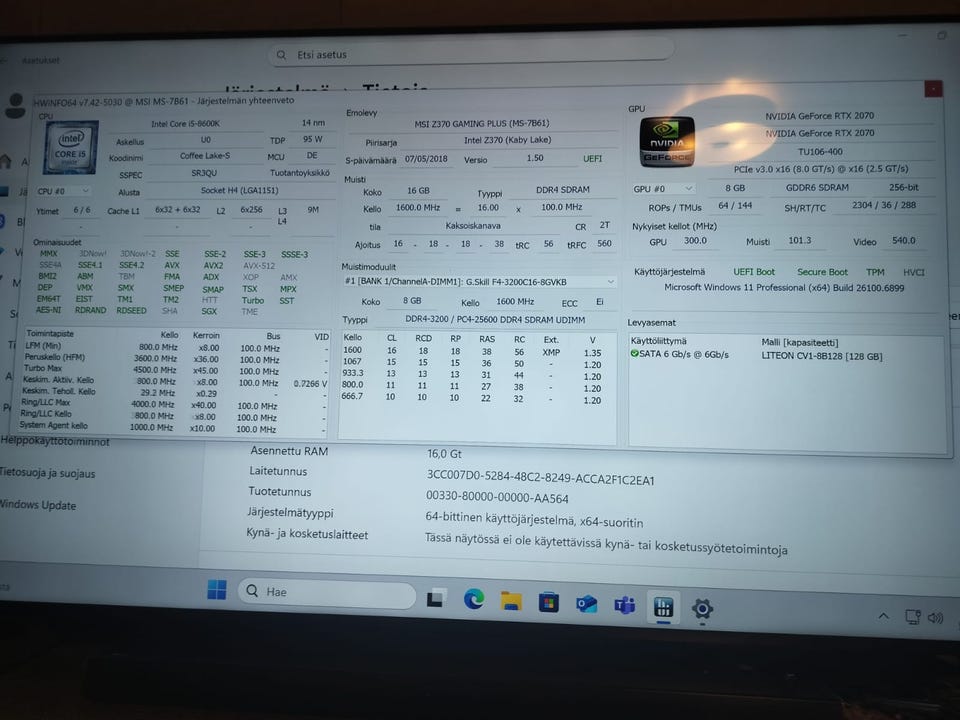Click the green SATA status icon

(634, 354)
